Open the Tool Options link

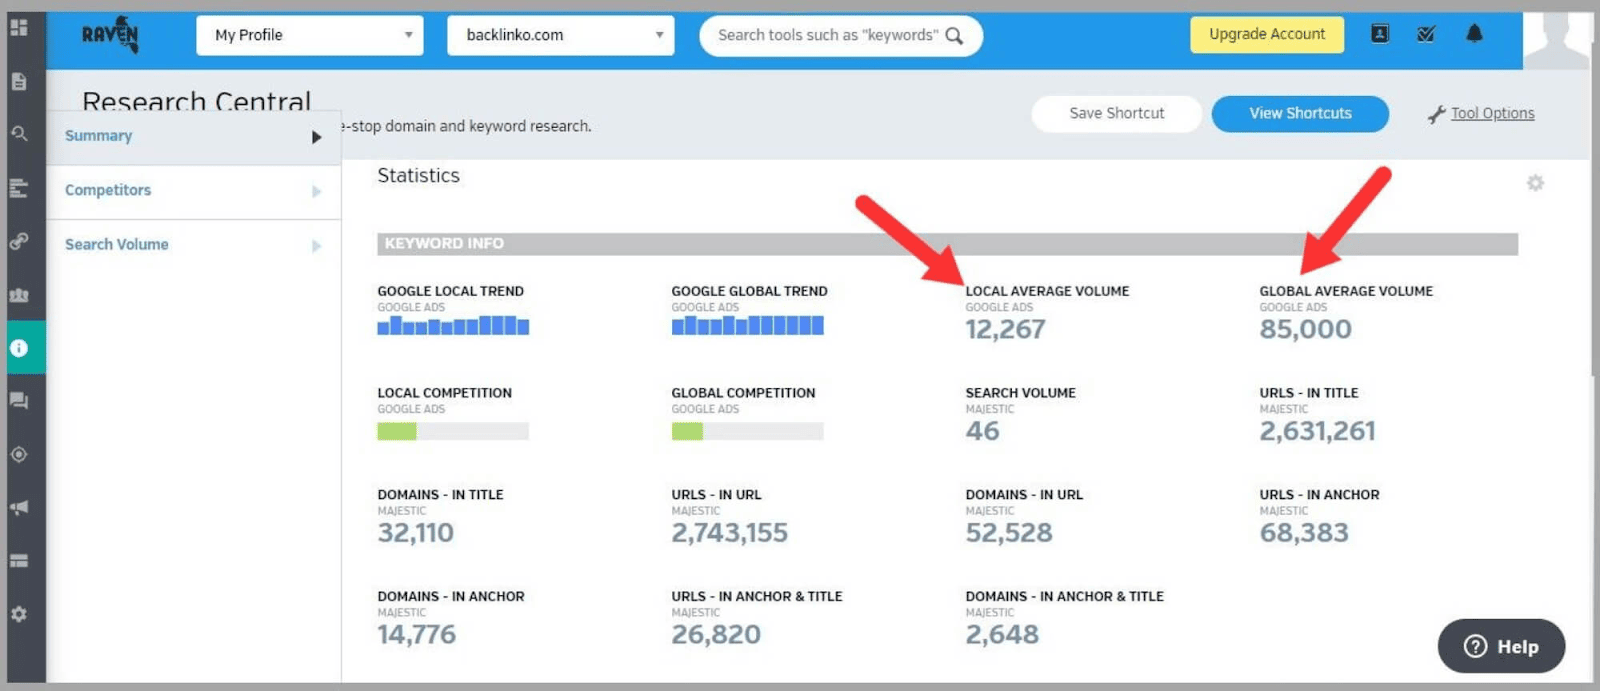1492,114
